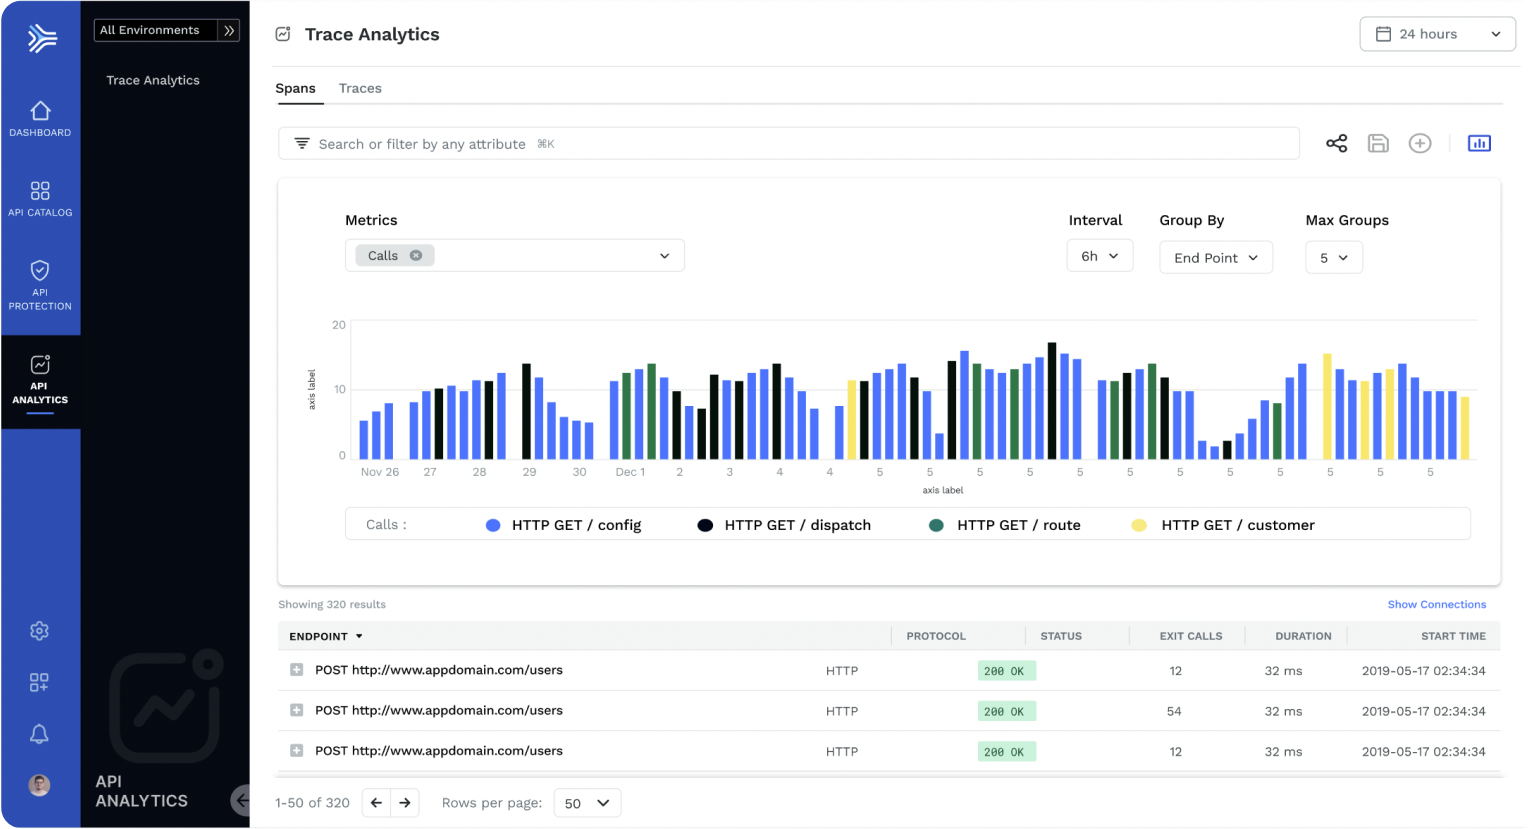
Task: Go to next page arrow button
Action: (x=405, y=802)
